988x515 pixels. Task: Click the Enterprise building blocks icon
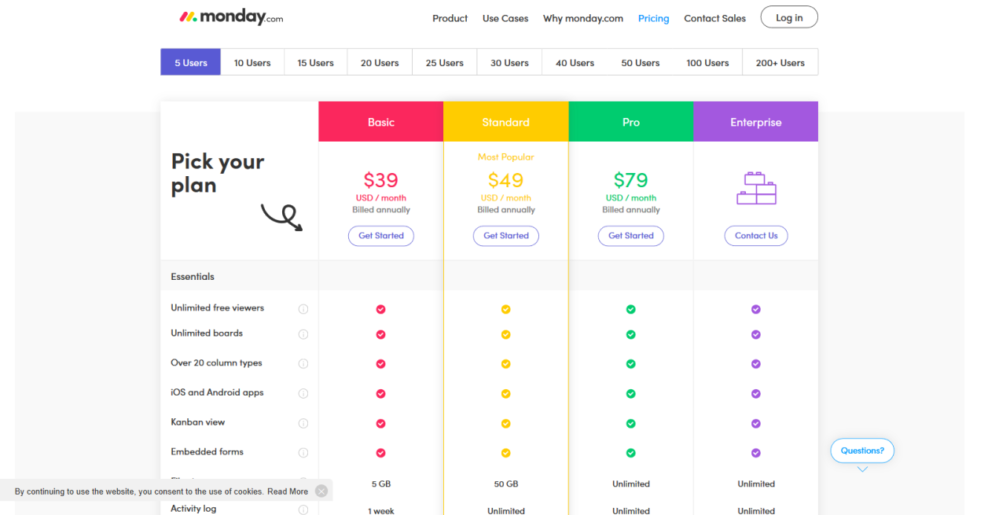click(x=756, y=188)
